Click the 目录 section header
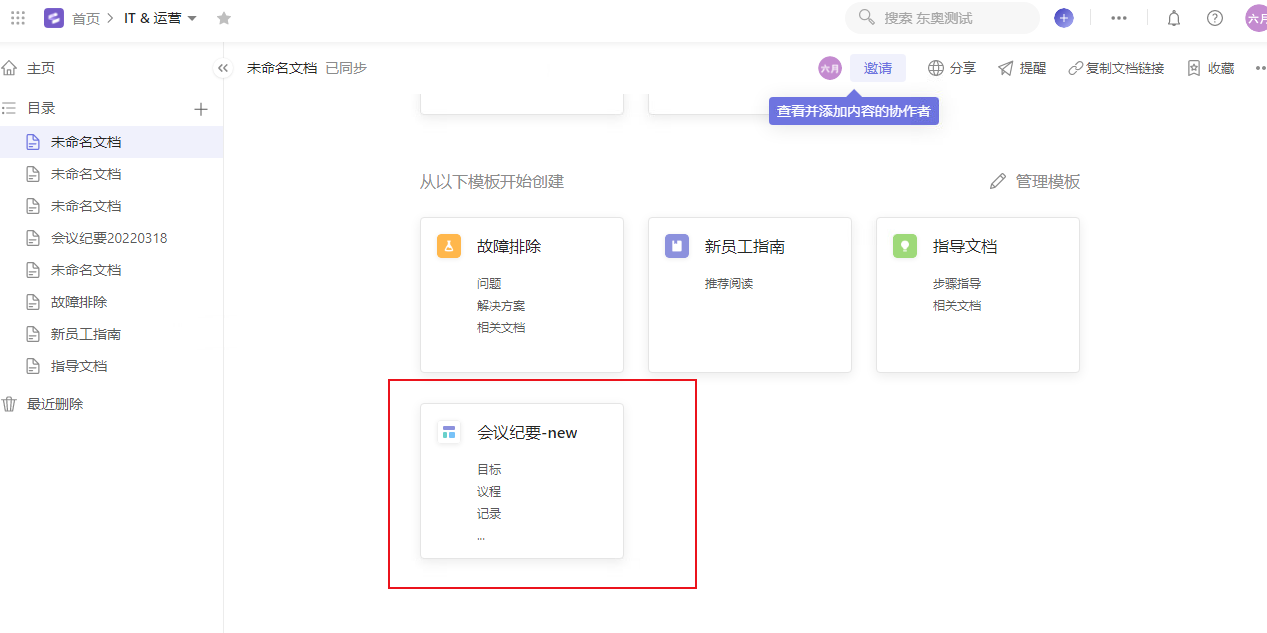 [41, 108]
